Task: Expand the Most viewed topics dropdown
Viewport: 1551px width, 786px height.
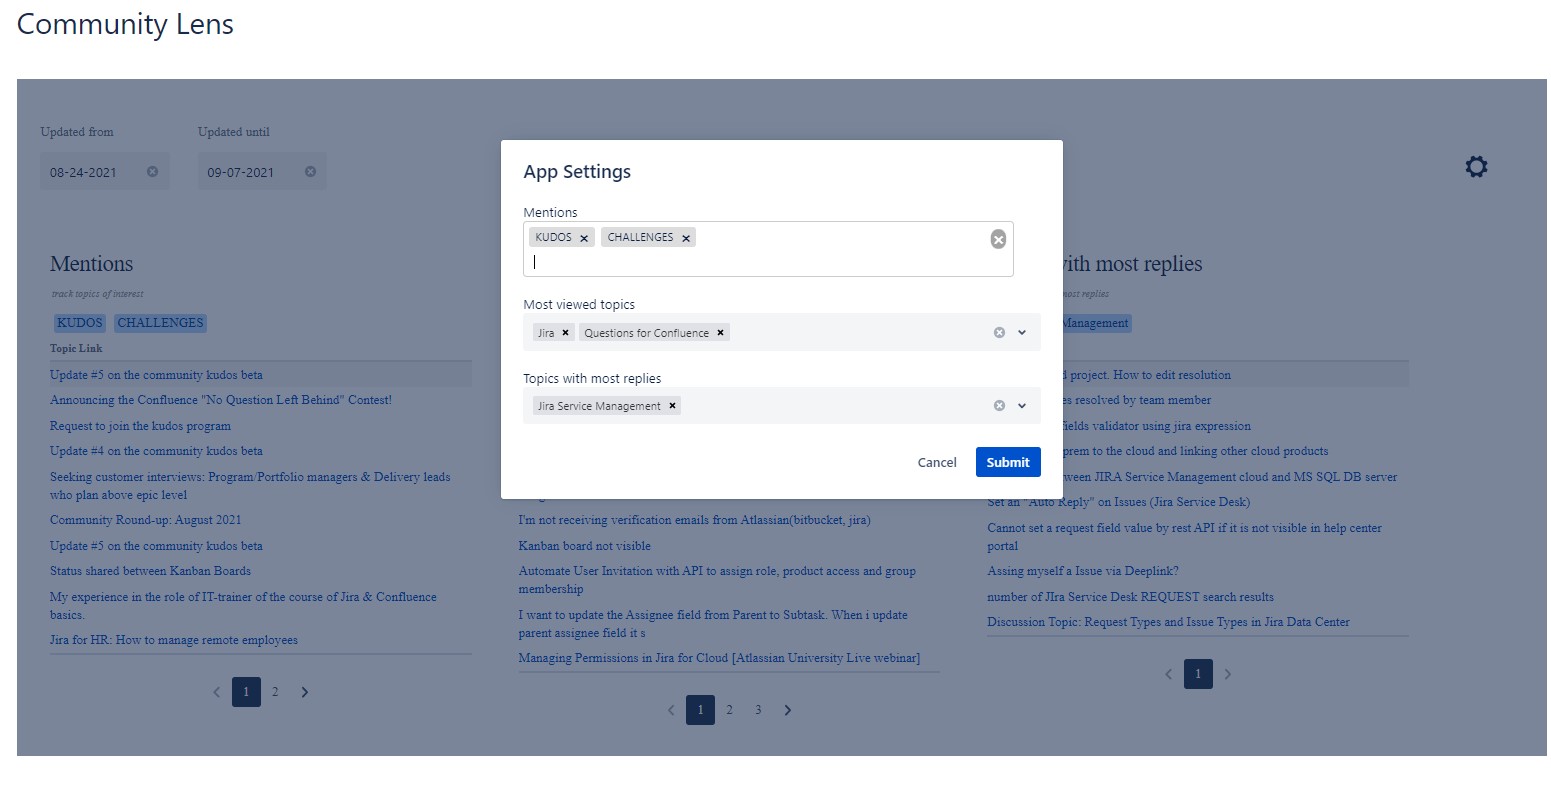Action: coord(1022,333)
